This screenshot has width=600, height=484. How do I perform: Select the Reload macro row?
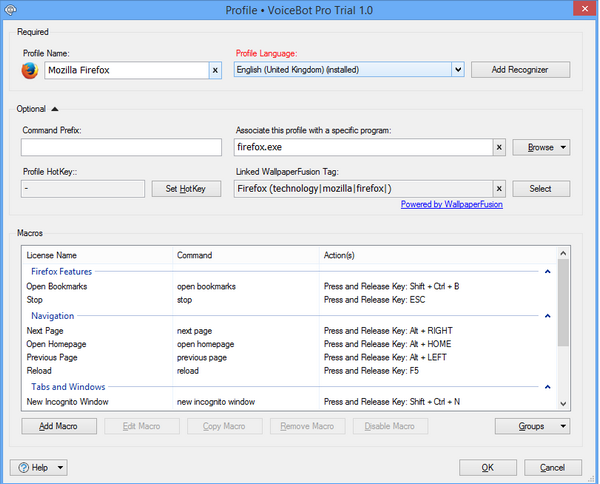tap(290, 371)
